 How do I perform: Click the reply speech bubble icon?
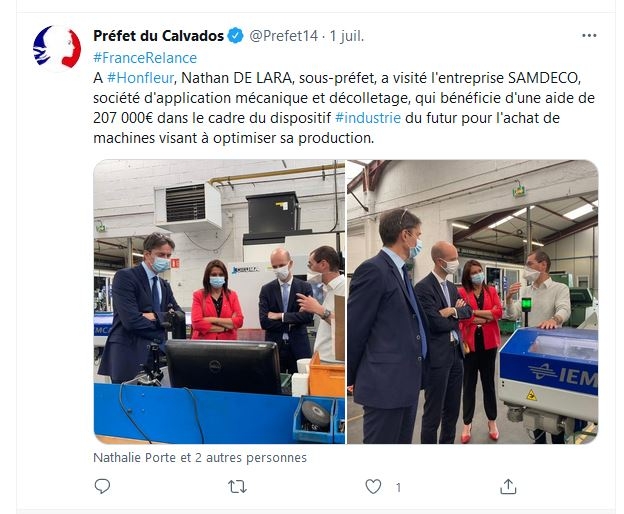[x=102, y=486]
